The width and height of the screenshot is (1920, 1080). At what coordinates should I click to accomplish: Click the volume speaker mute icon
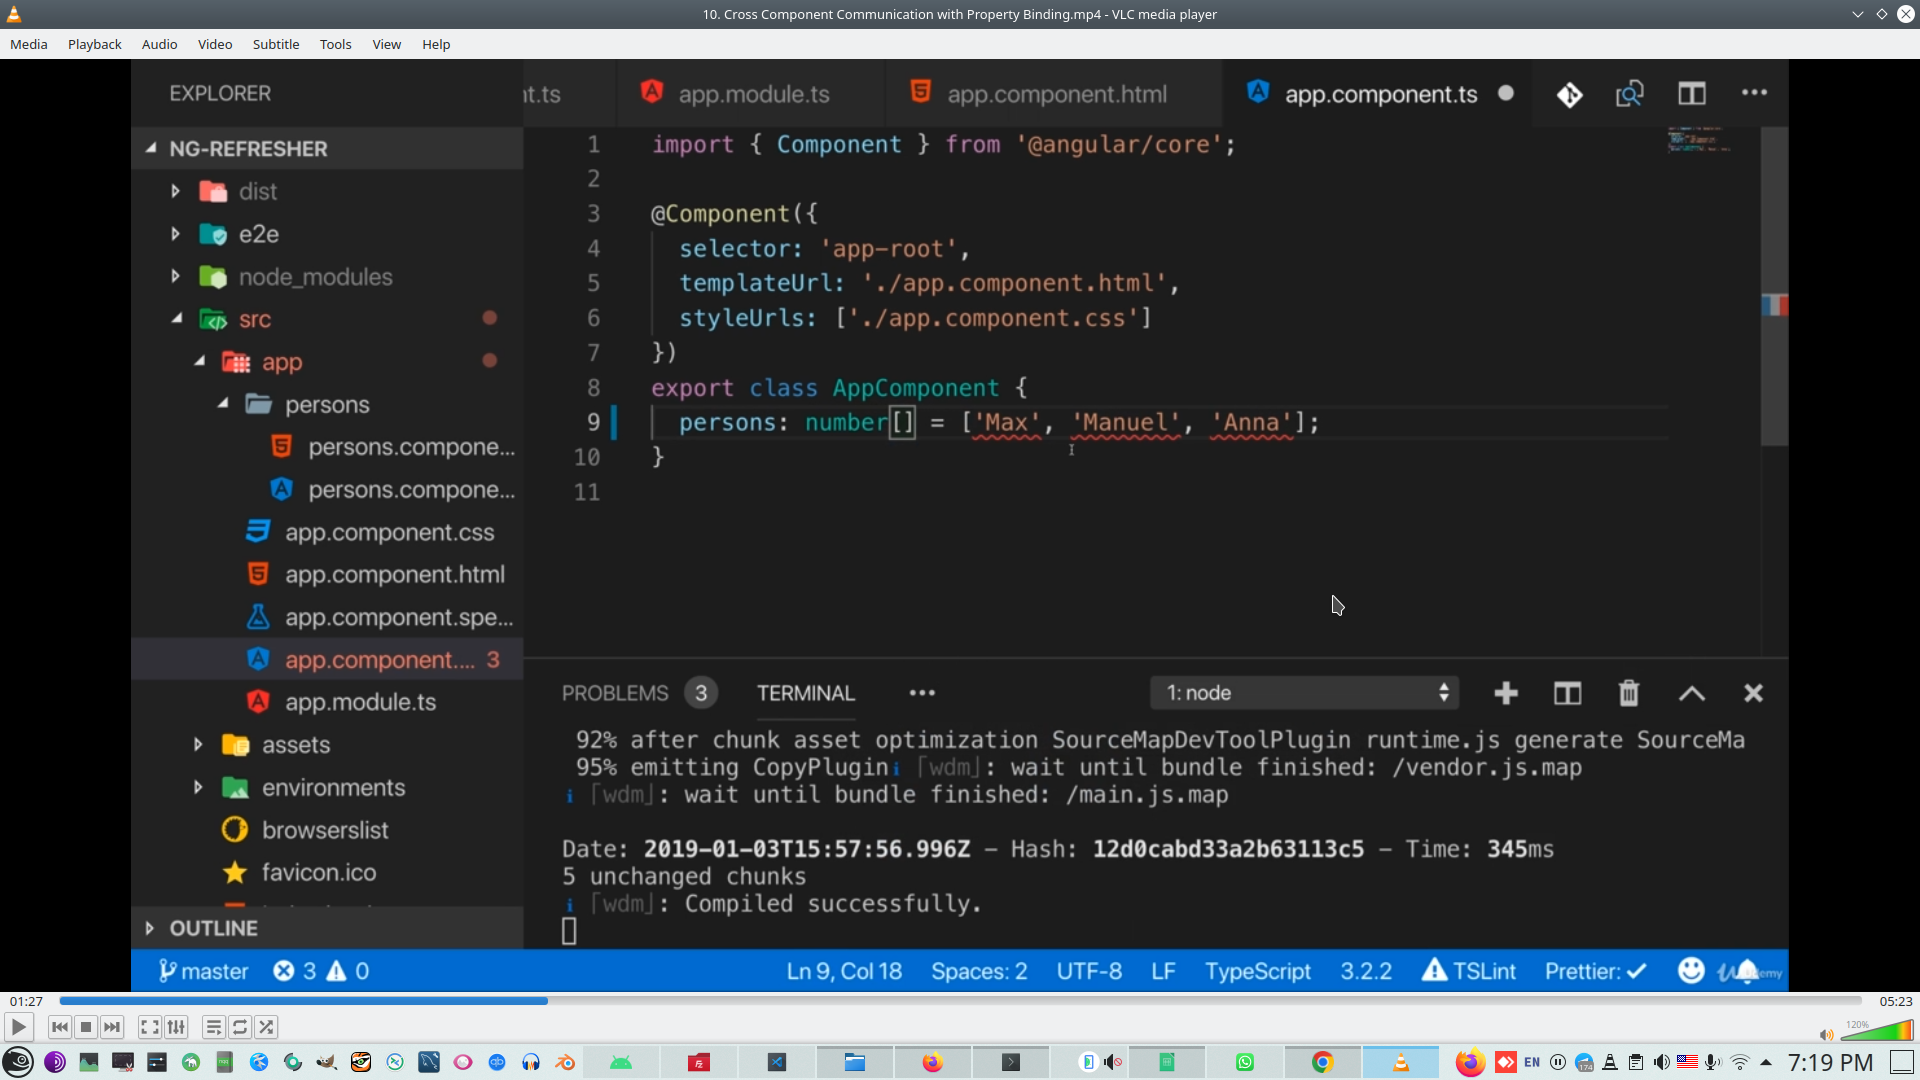[1826, 1035]
